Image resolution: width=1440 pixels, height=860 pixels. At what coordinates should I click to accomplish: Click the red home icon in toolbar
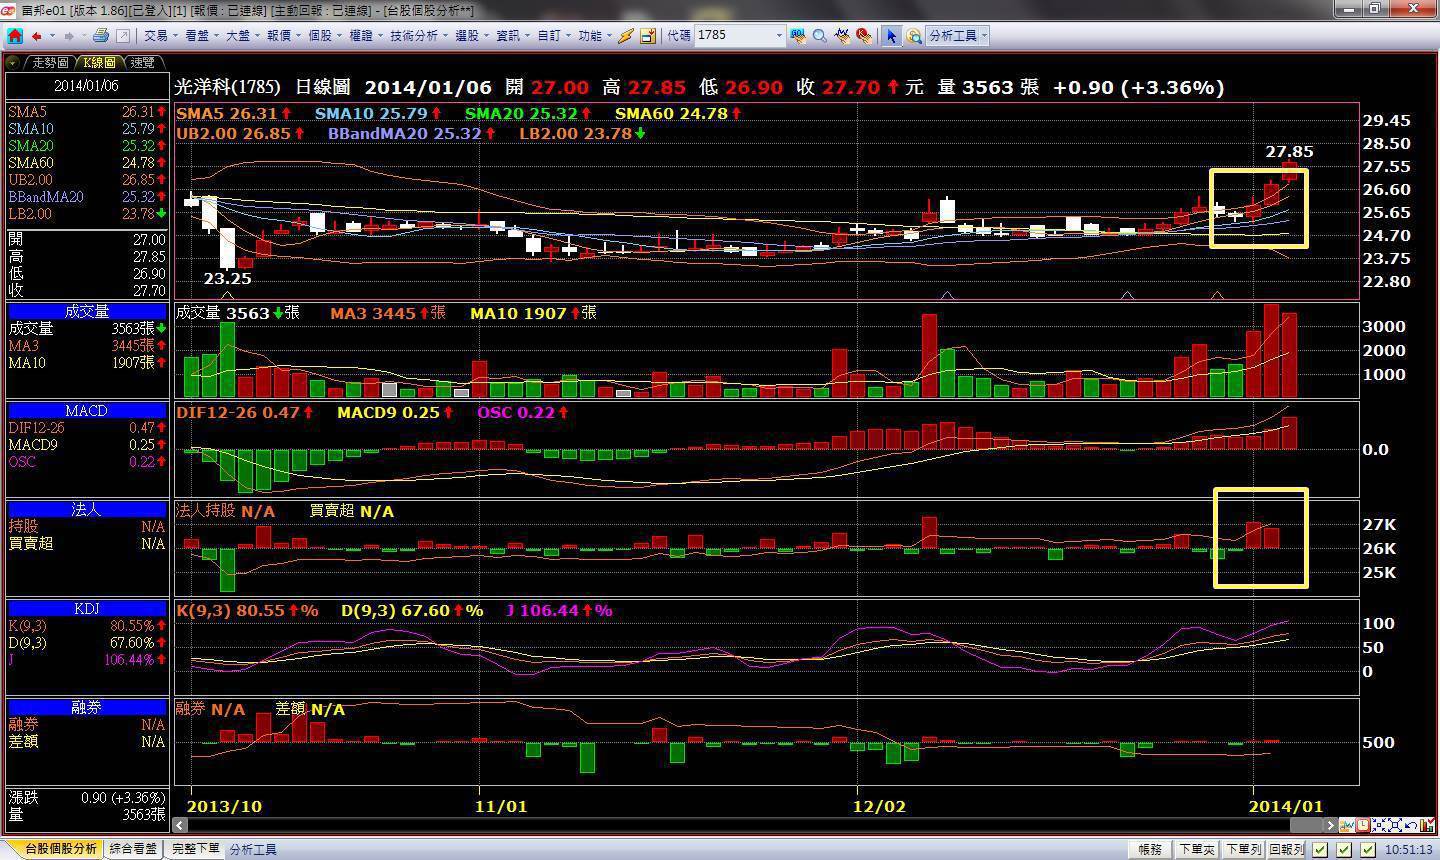(15, 36)
